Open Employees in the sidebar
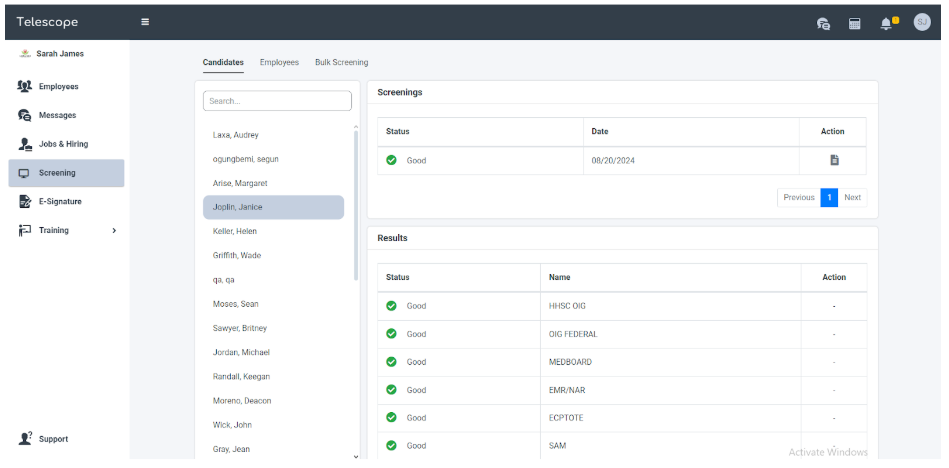Screen dimensions: 949x468 58,87
